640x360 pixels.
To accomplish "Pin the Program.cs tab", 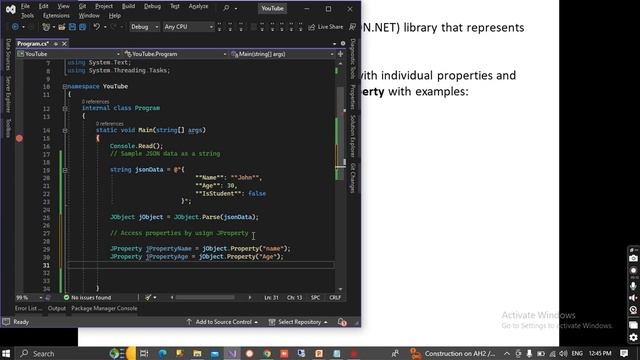I will pyautogui.click(x=56, y=44).
